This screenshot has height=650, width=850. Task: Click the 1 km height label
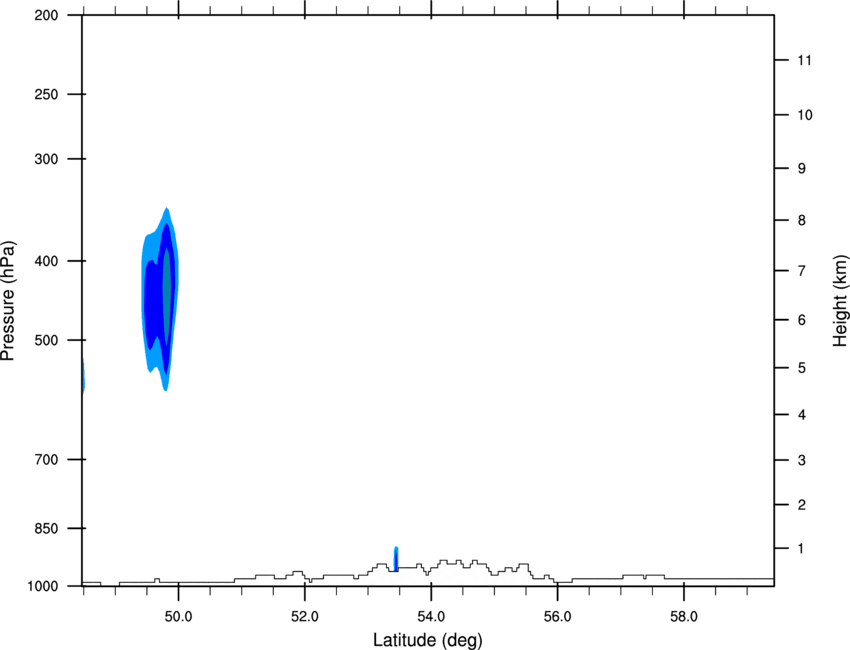[802, 549]
